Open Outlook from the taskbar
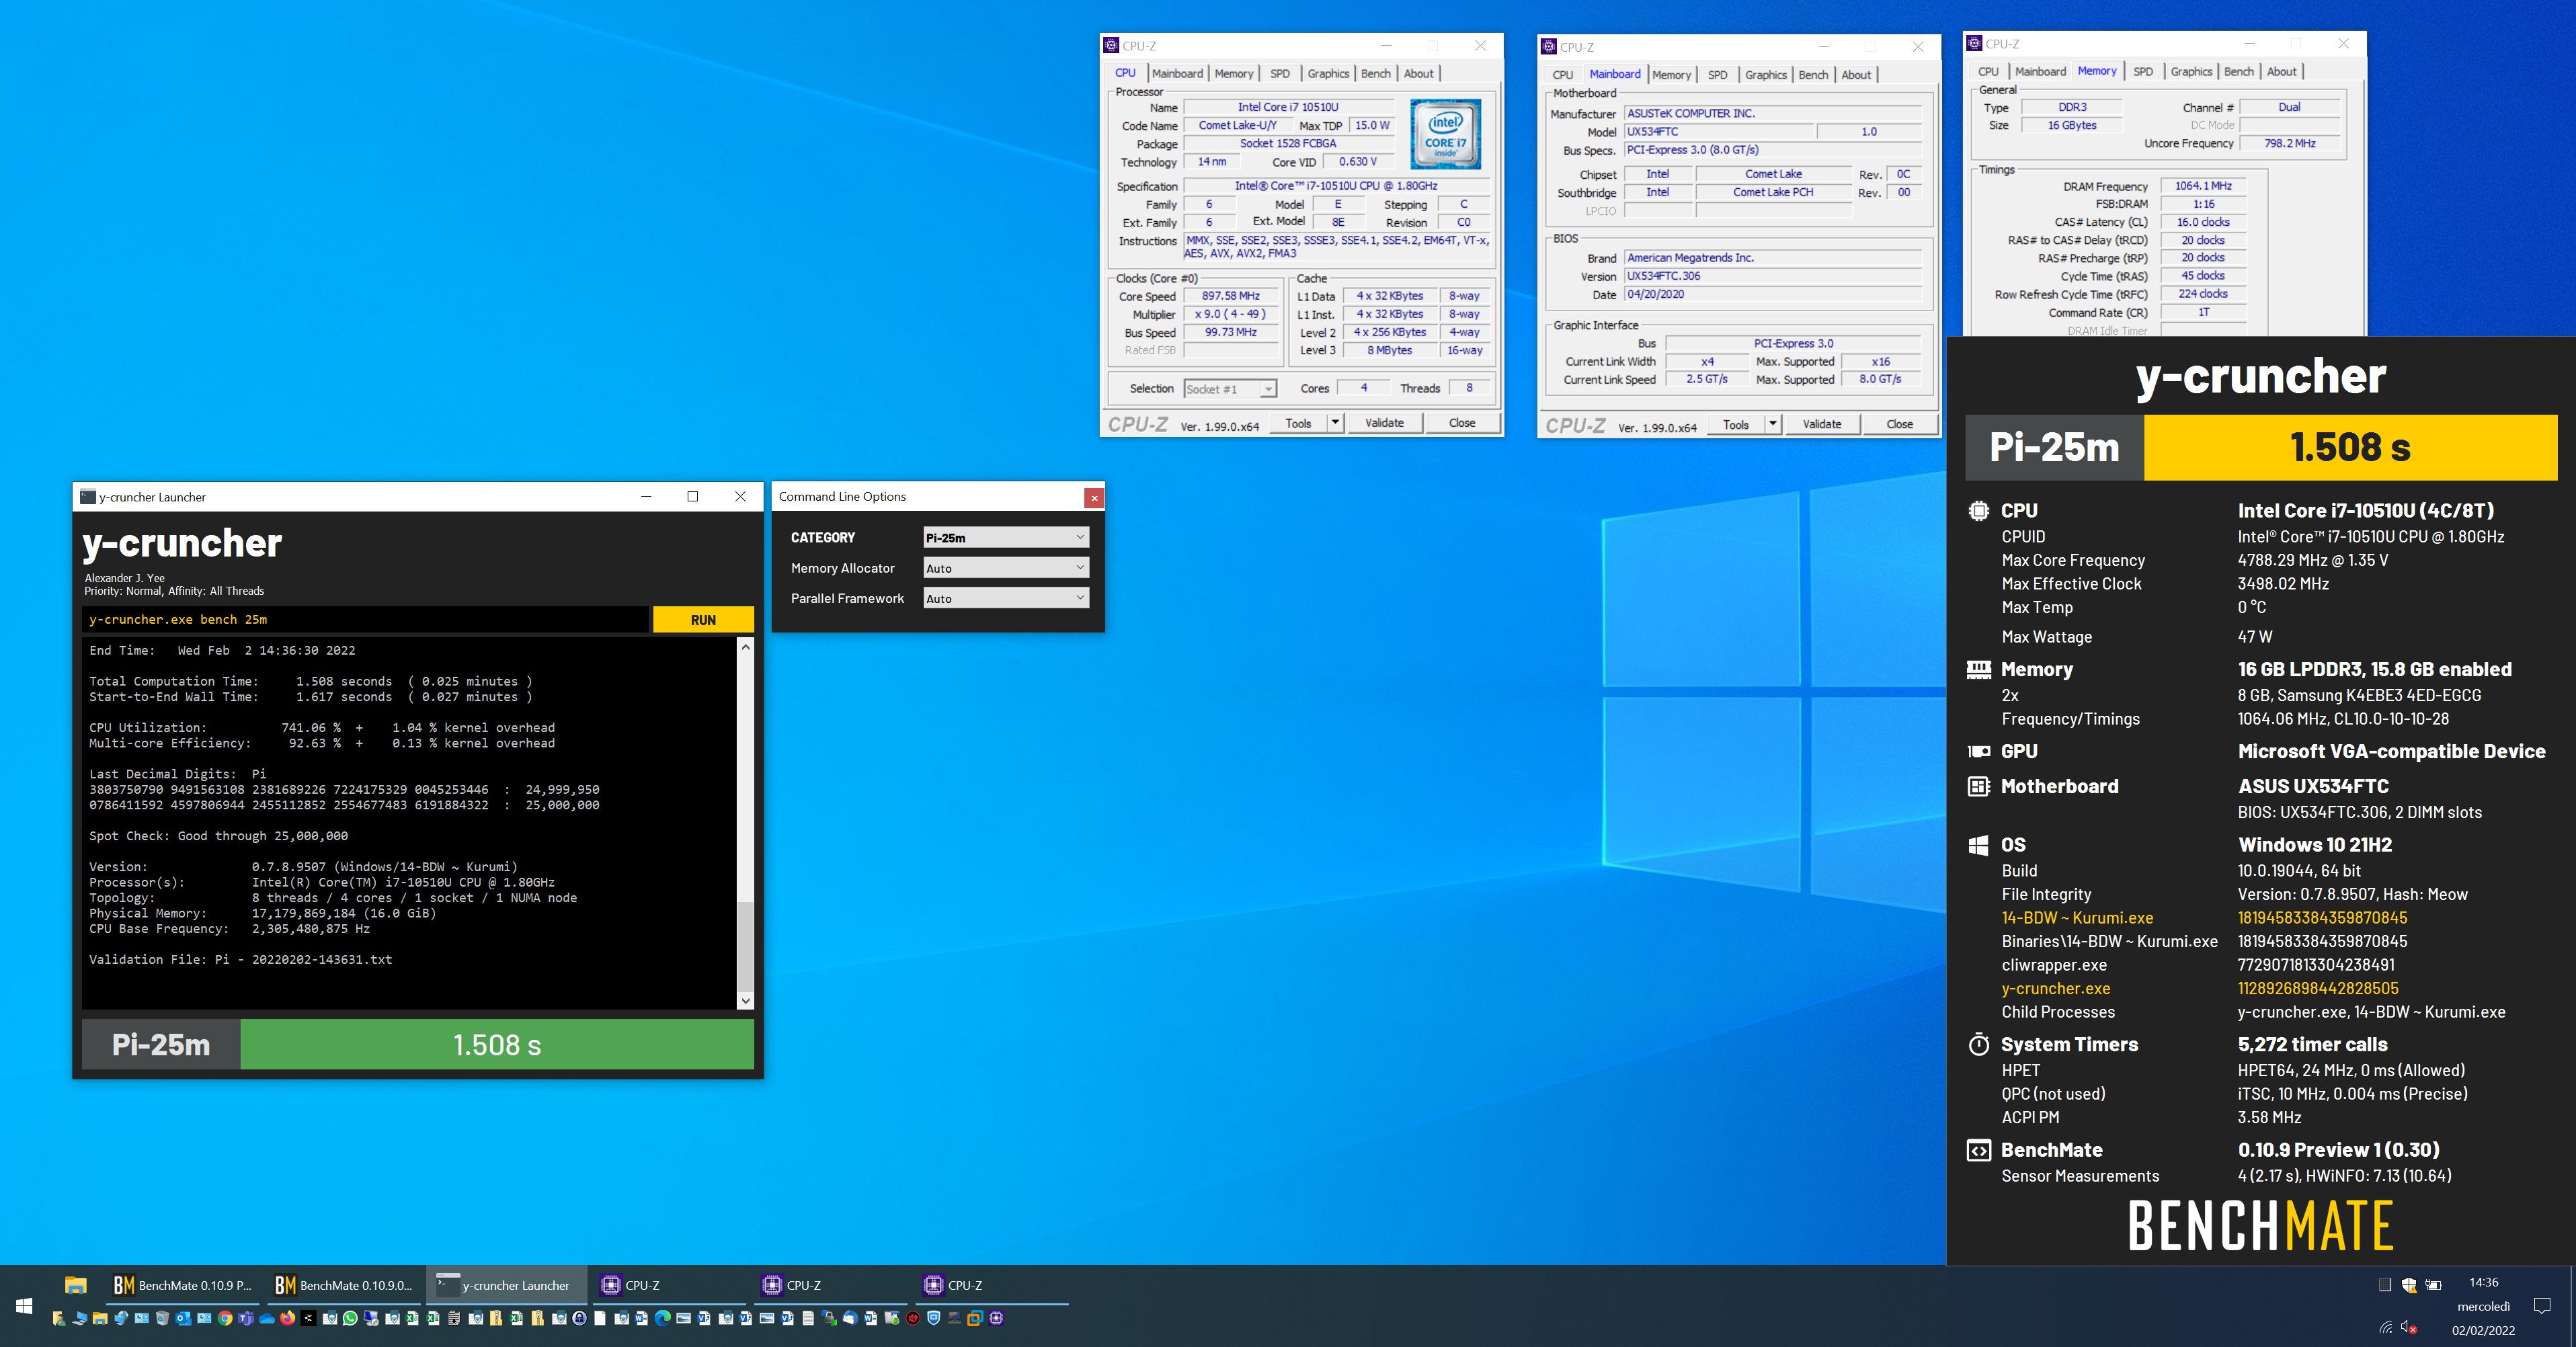2576x1347 pixels. pos(183,1318)
